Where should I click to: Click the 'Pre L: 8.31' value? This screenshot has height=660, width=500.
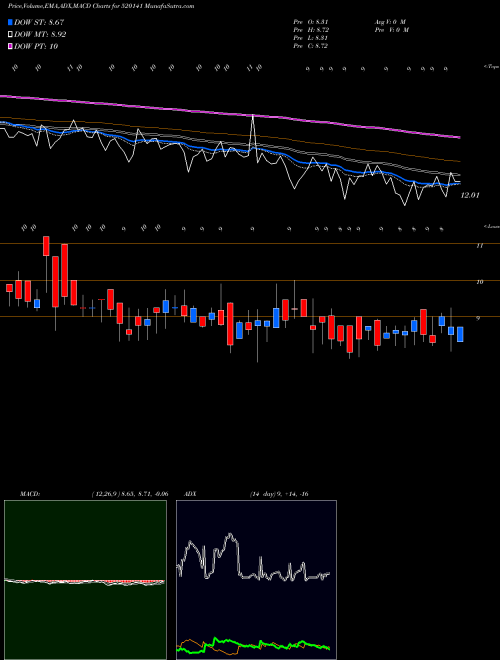coord(311,38)
